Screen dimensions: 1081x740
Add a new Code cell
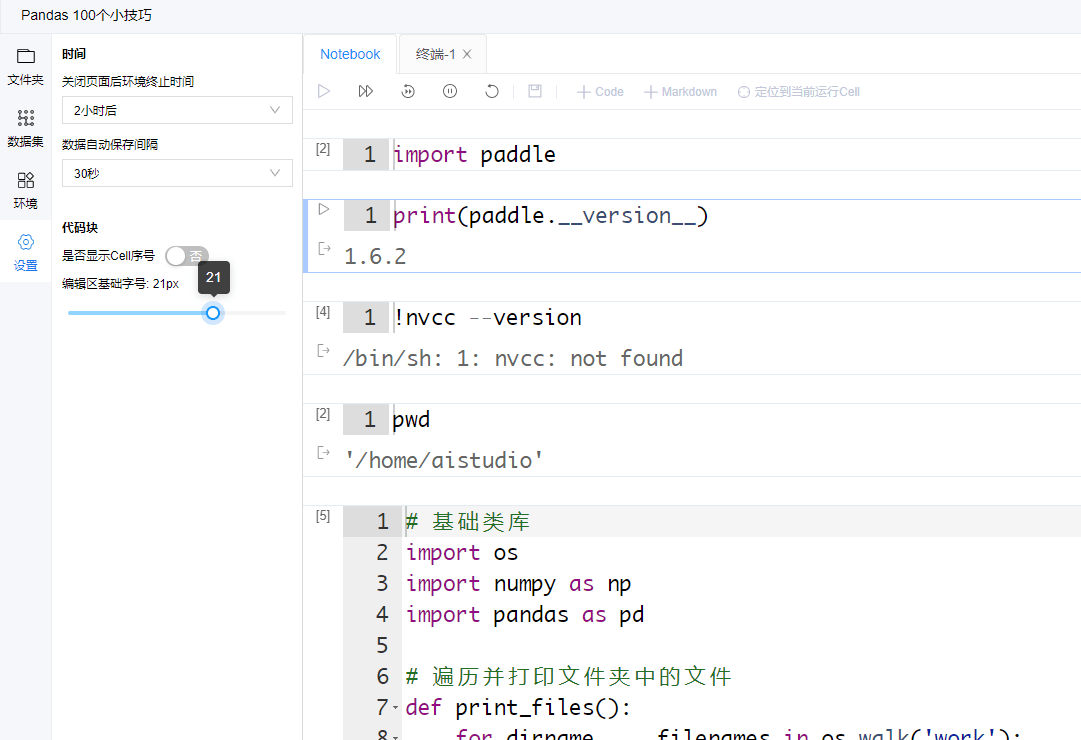[x=600, y=92]
